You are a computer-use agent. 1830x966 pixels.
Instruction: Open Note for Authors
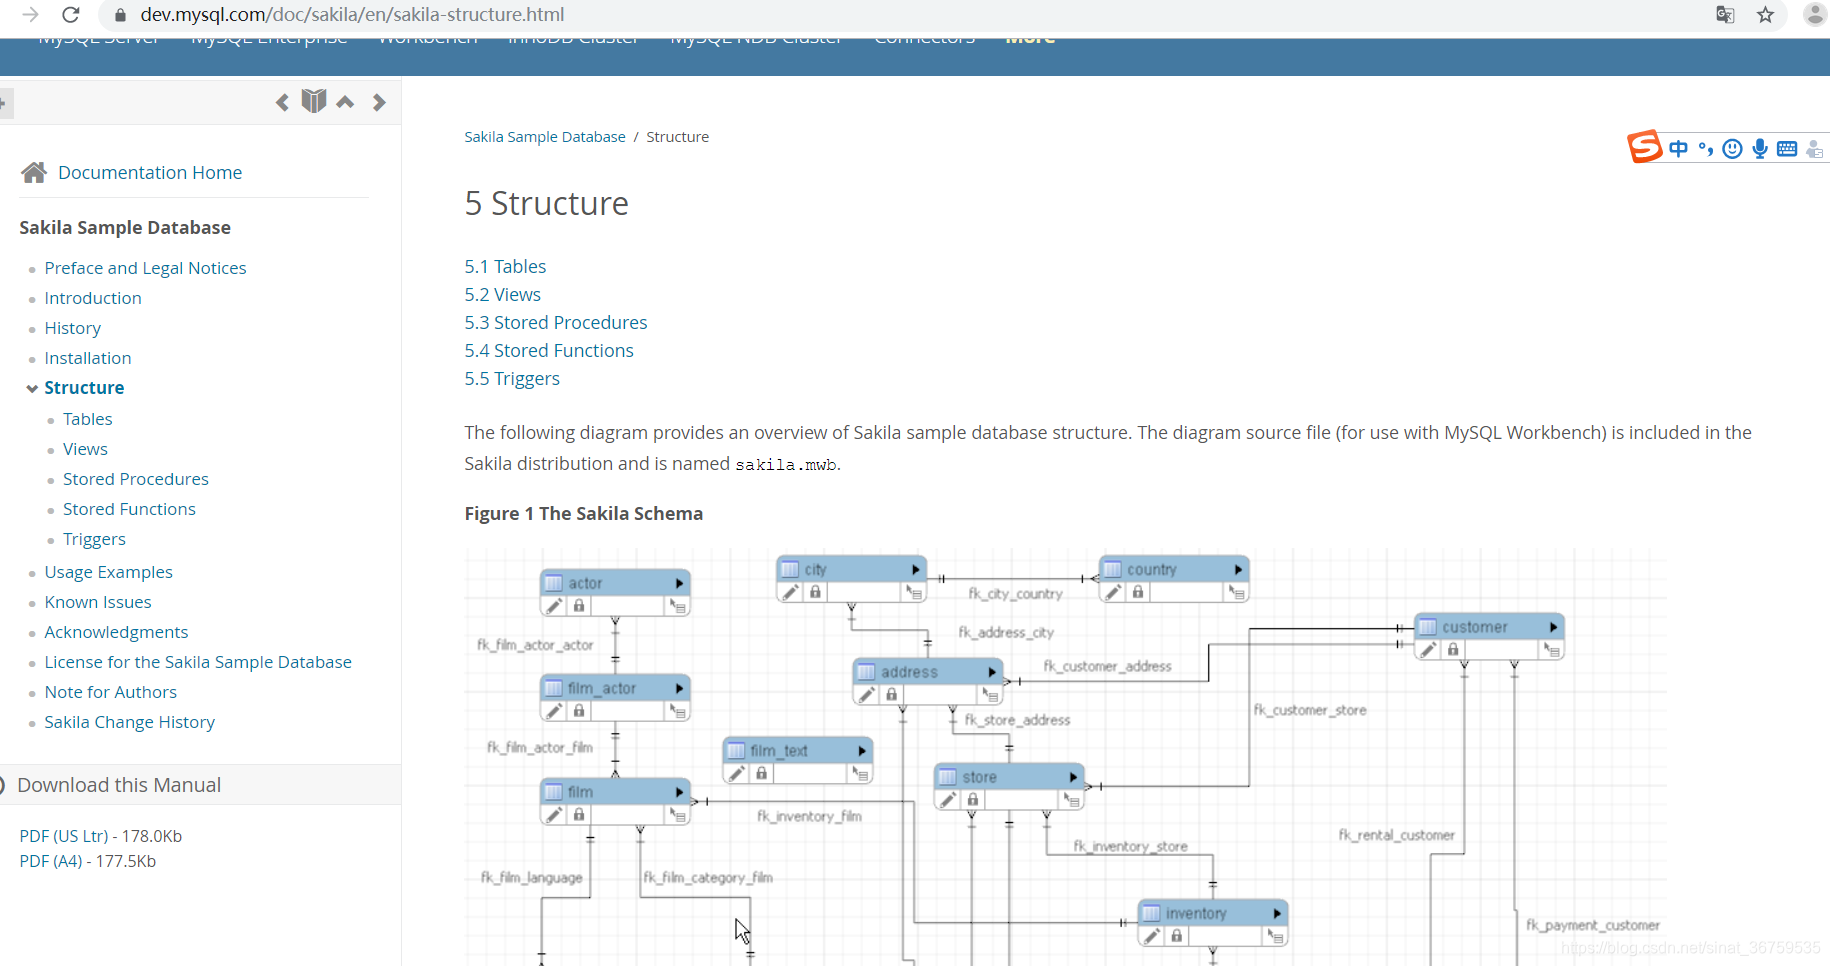click(110, 692)
